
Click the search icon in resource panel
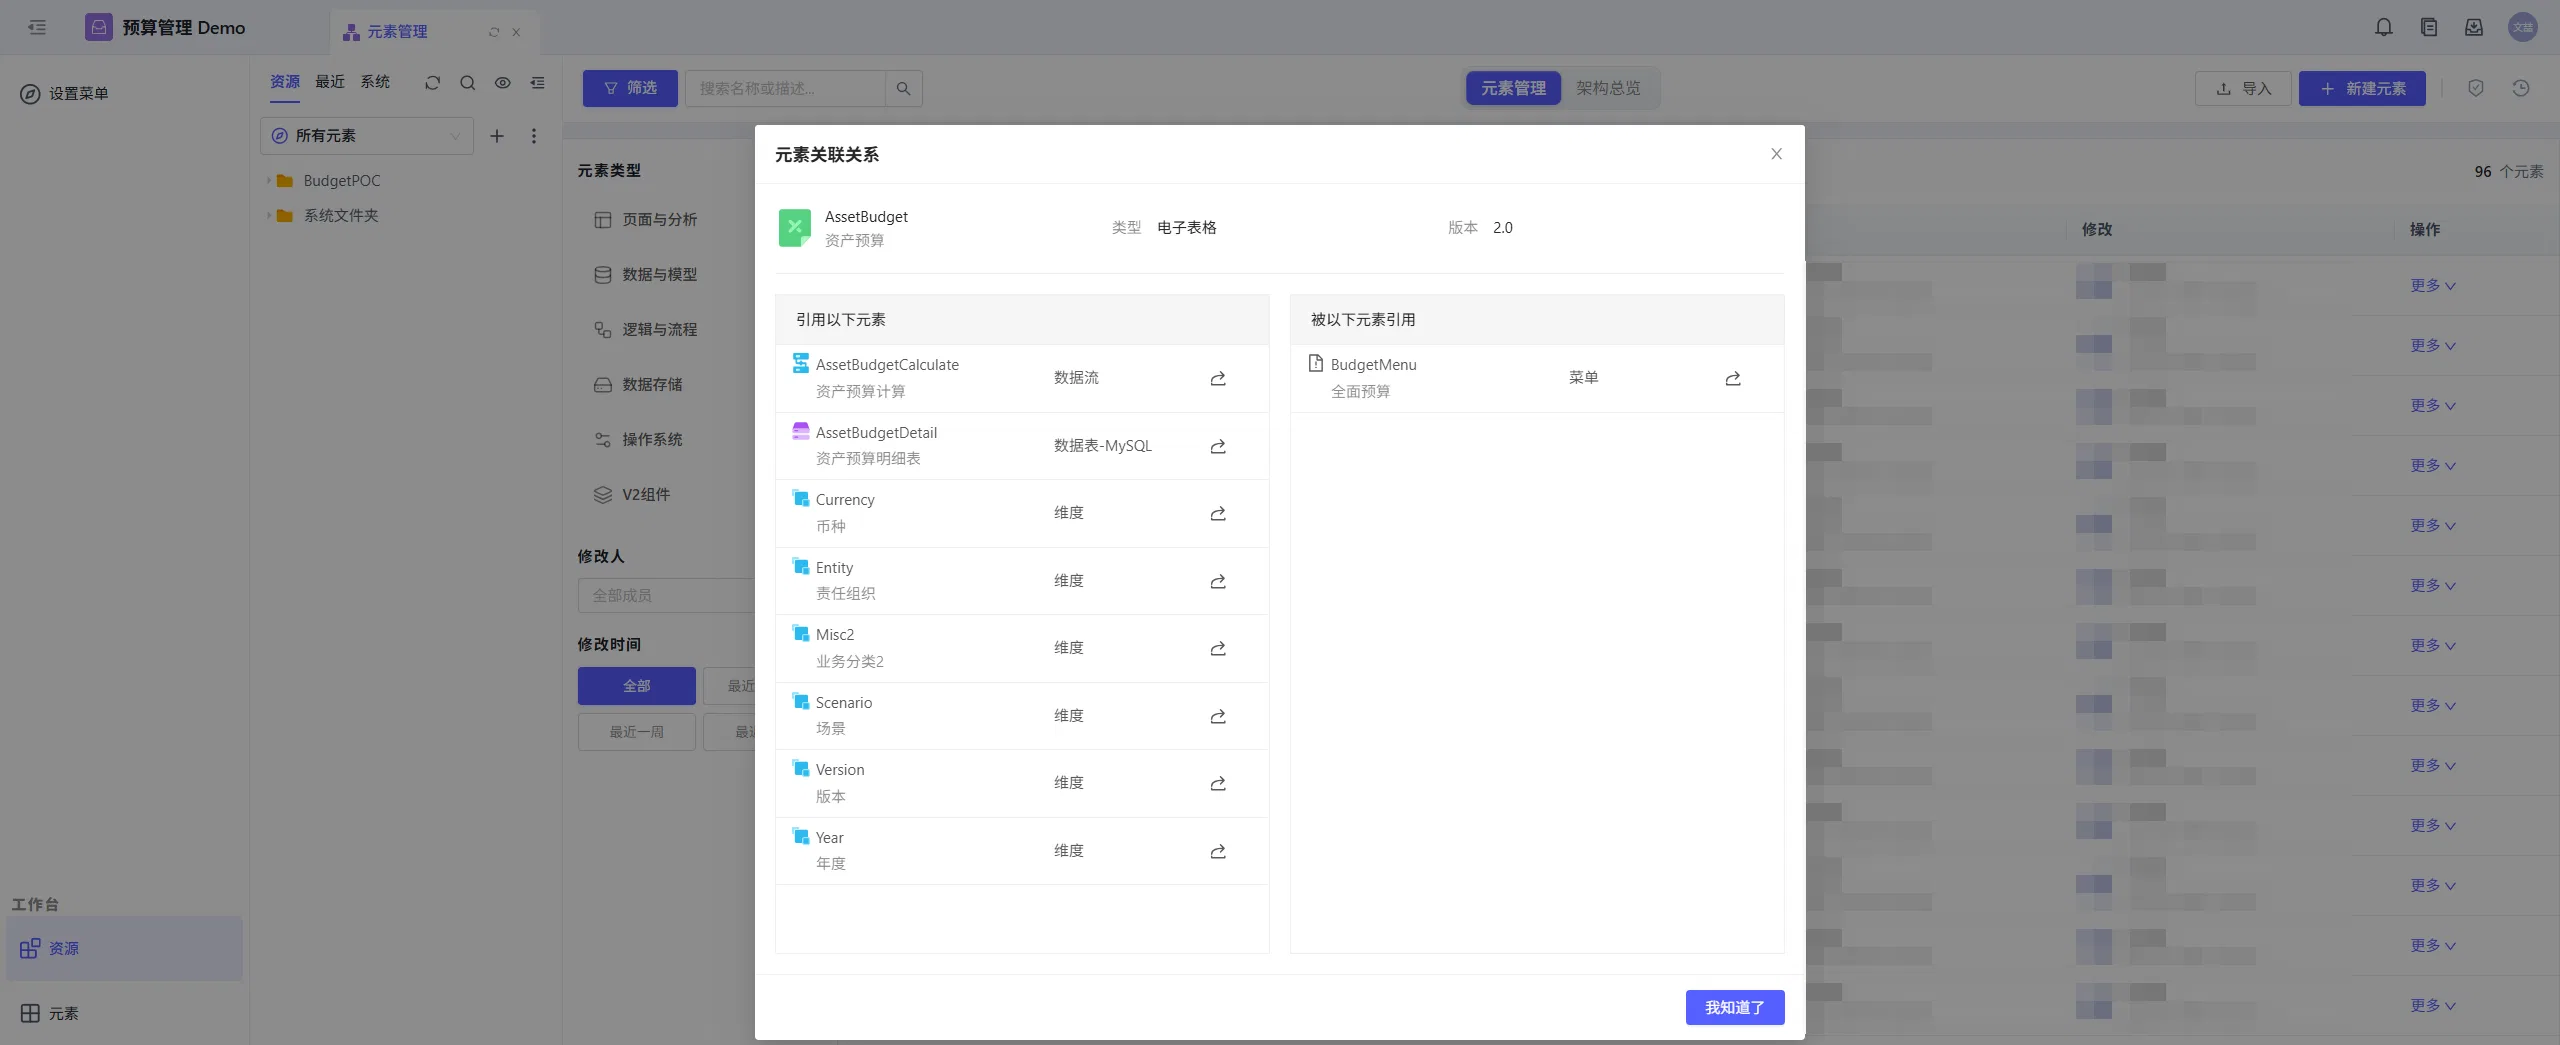(x=467, y=83)
